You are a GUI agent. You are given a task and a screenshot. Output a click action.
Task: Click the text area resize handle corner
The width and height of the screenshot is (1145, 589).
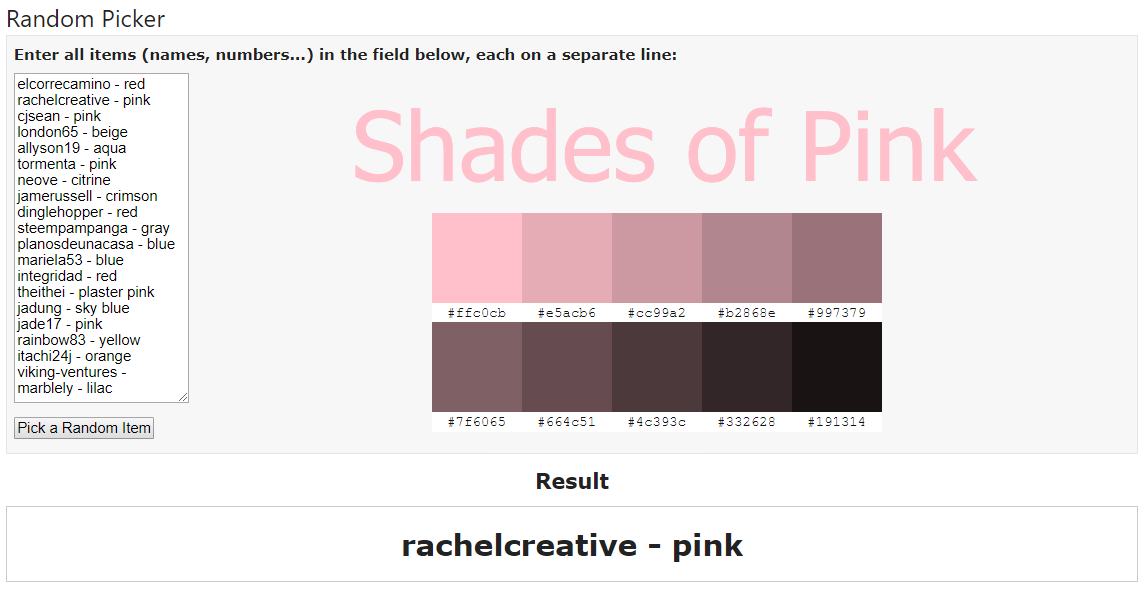pyautogui.click(x=183, y=396)
